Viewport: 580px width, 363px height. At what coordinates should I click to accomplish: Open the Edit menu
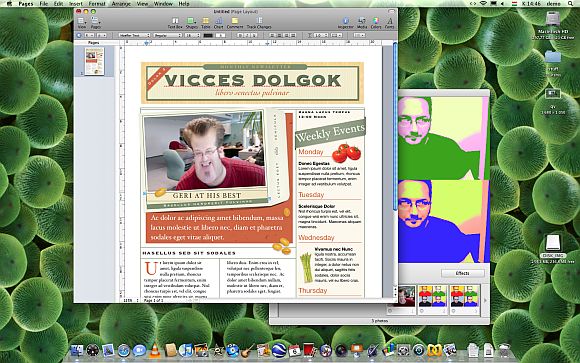click(58, 4)
